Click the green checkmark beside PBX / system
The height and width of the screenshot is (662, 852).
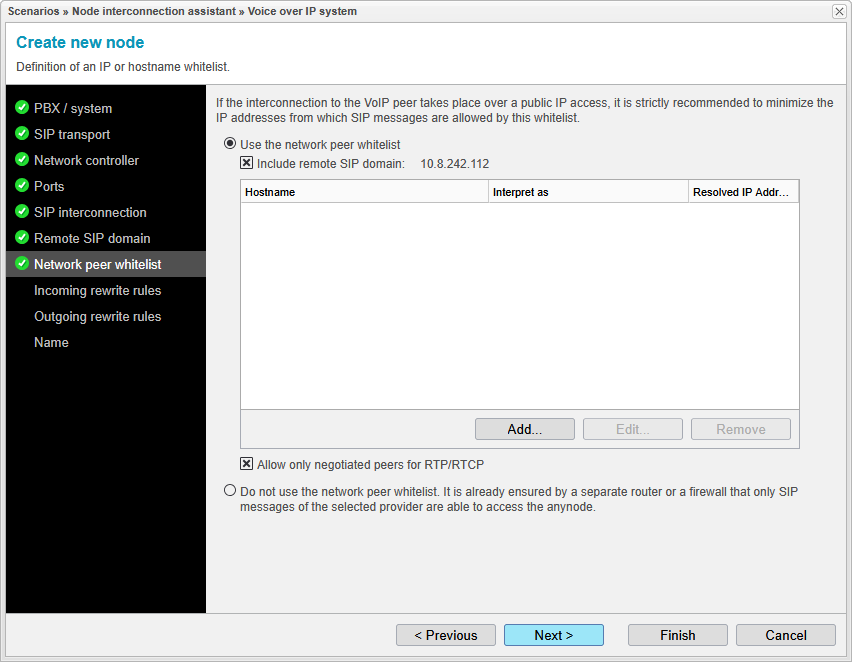(x=21, y=108)
